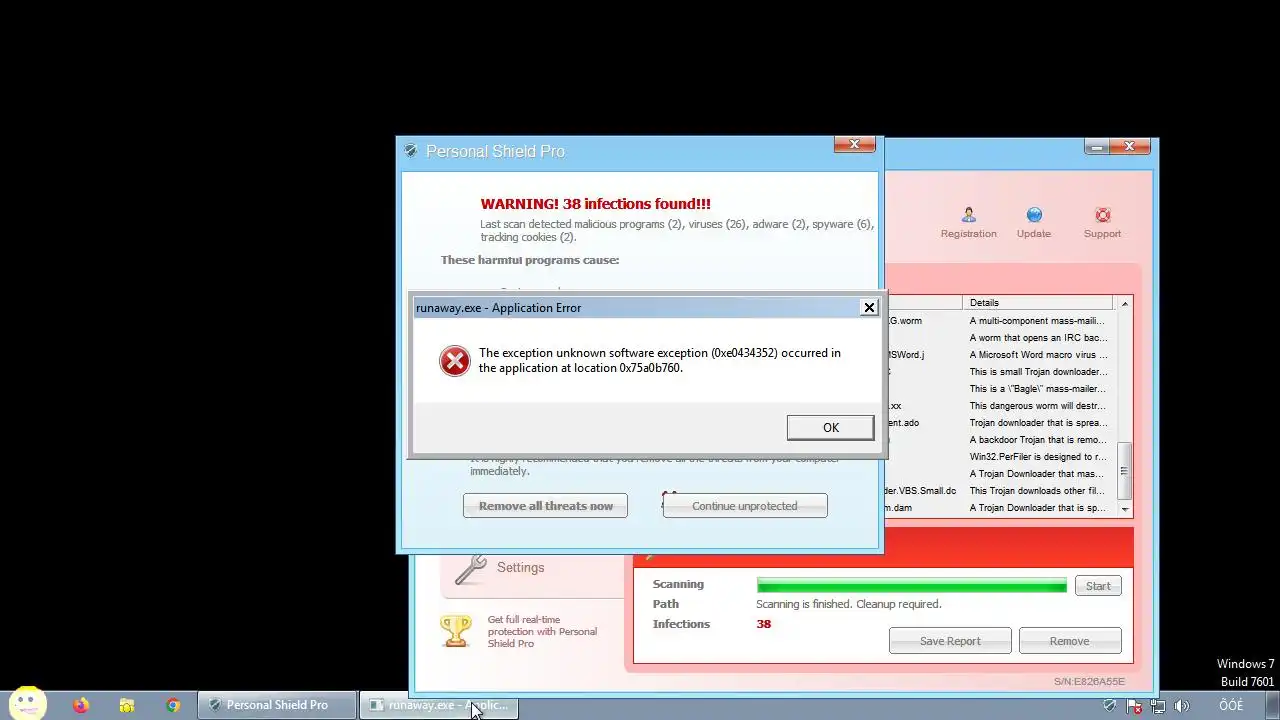
Task: Minimize the main Personal Shield Pro window
Action: 1097,147
